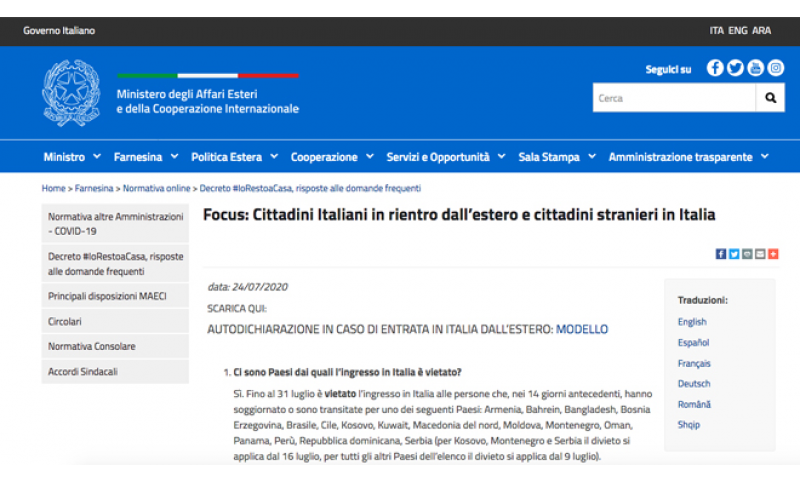The image size is (800, 484).
Task: Click the print icon above article
Action: click(x=747, y=254)
